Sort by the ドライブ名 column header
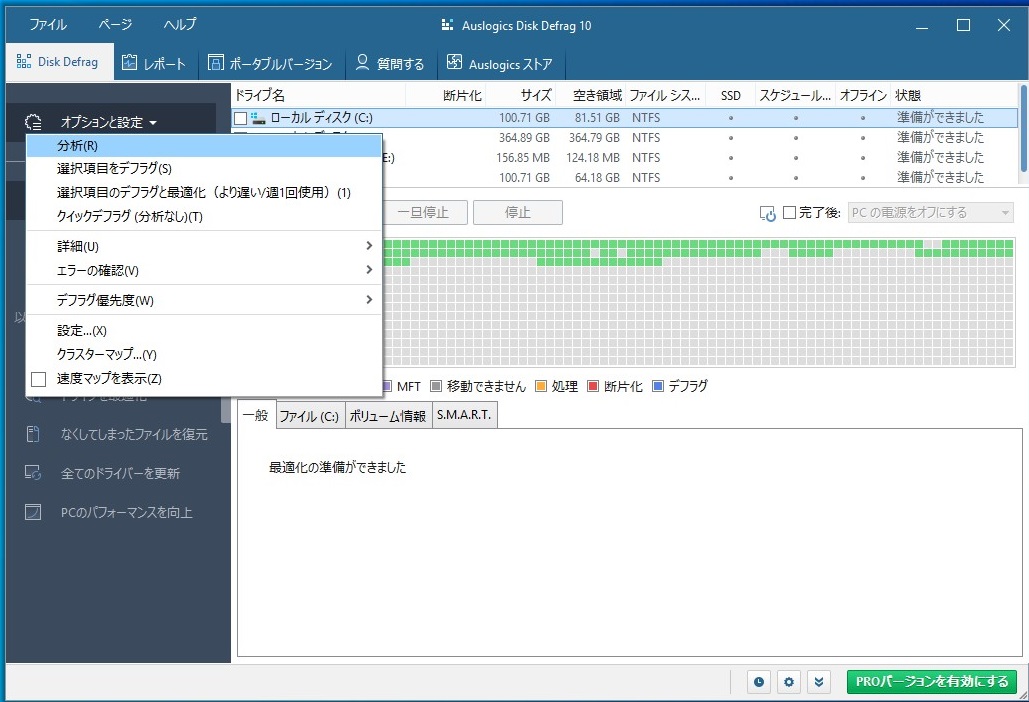The height and width of the screenshot is (702, 1029). click(x=319, y=96)
